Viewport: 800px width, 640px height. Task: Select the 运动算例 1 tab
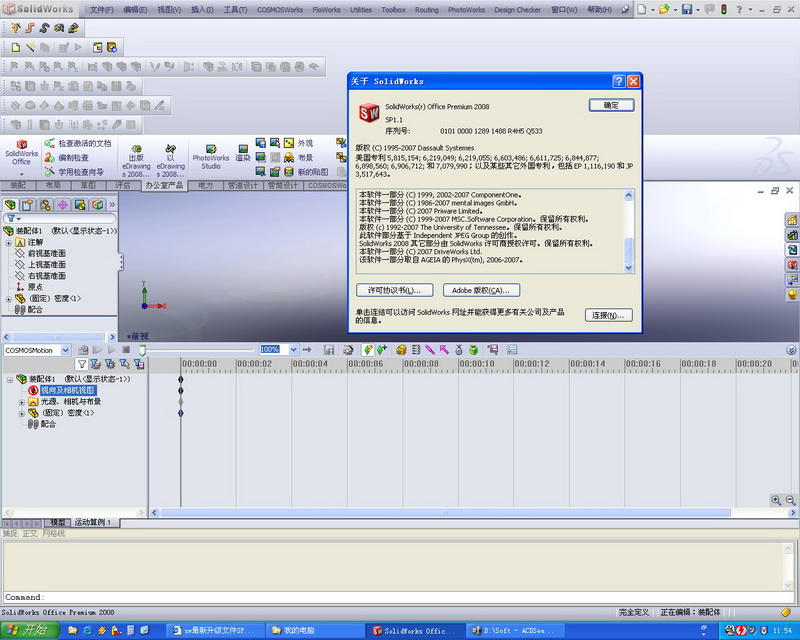pyautogui.click(x=92, y=522)
